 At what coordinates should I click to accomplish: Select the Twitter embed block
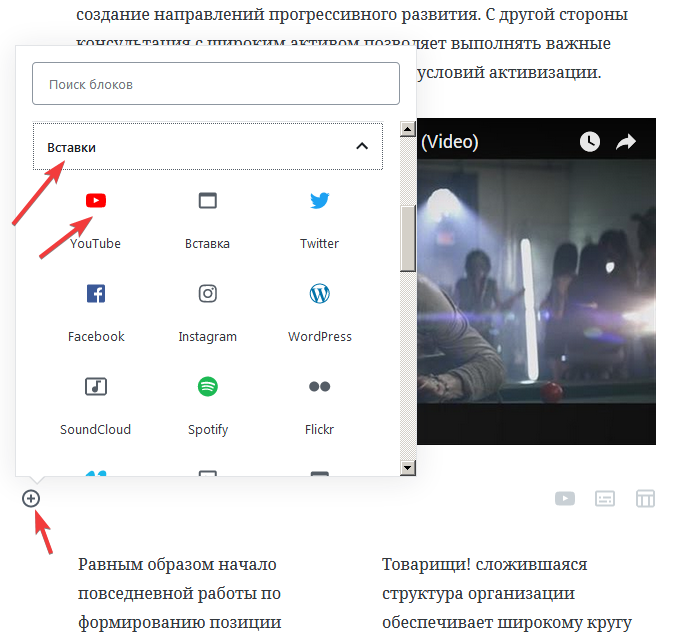point(319,220)
